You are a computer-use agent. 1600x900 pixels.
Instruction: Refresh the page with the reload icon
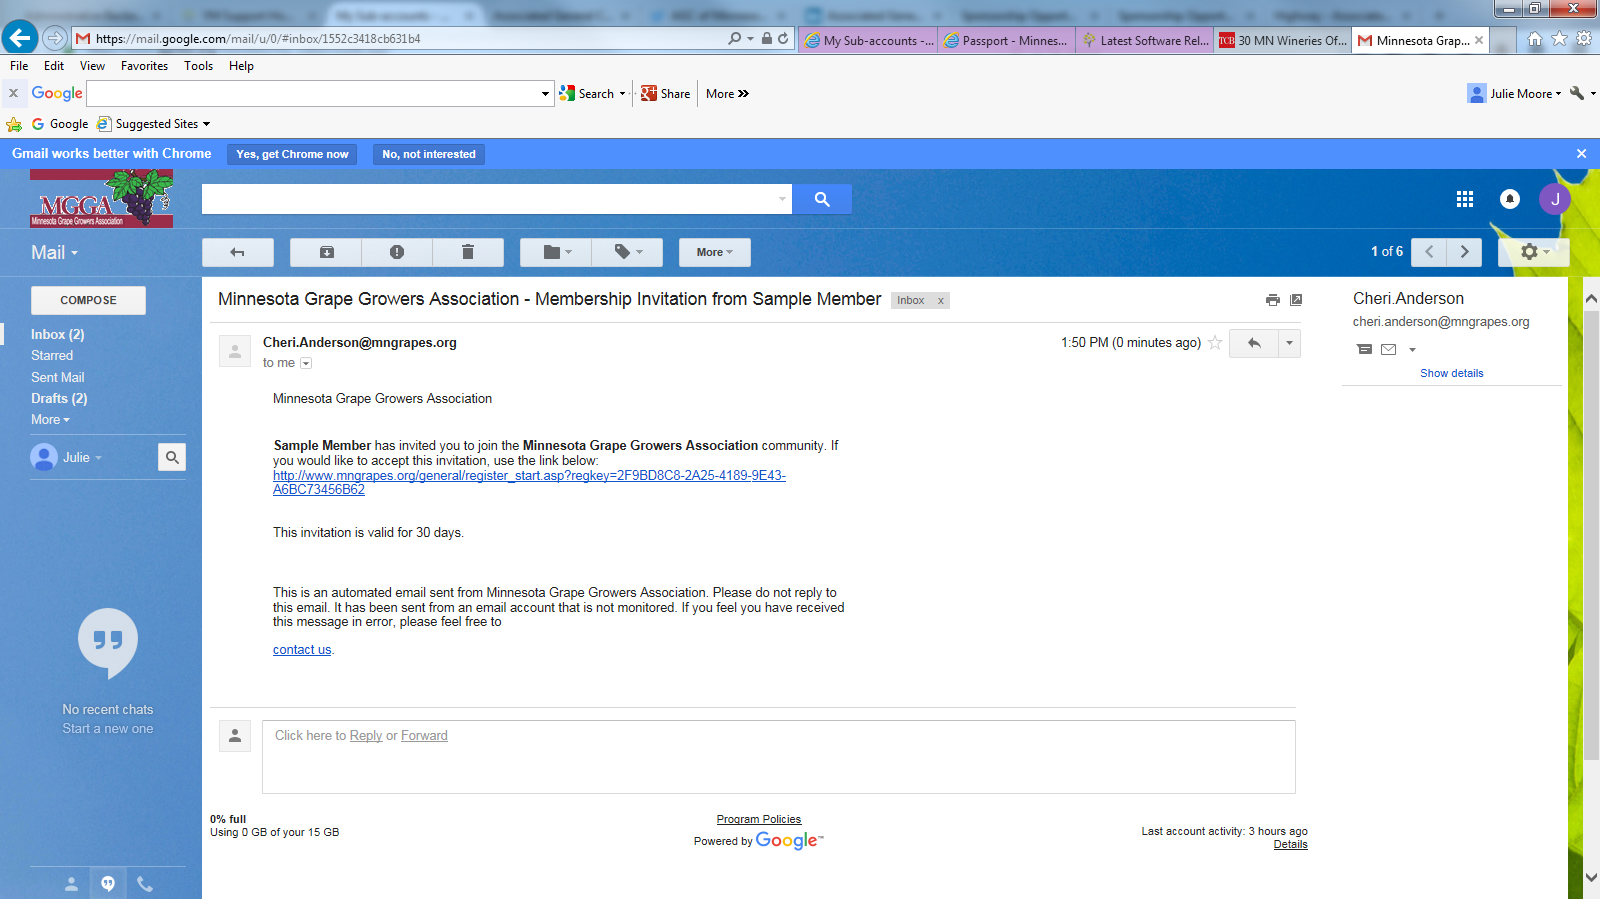tap(783, 38)
